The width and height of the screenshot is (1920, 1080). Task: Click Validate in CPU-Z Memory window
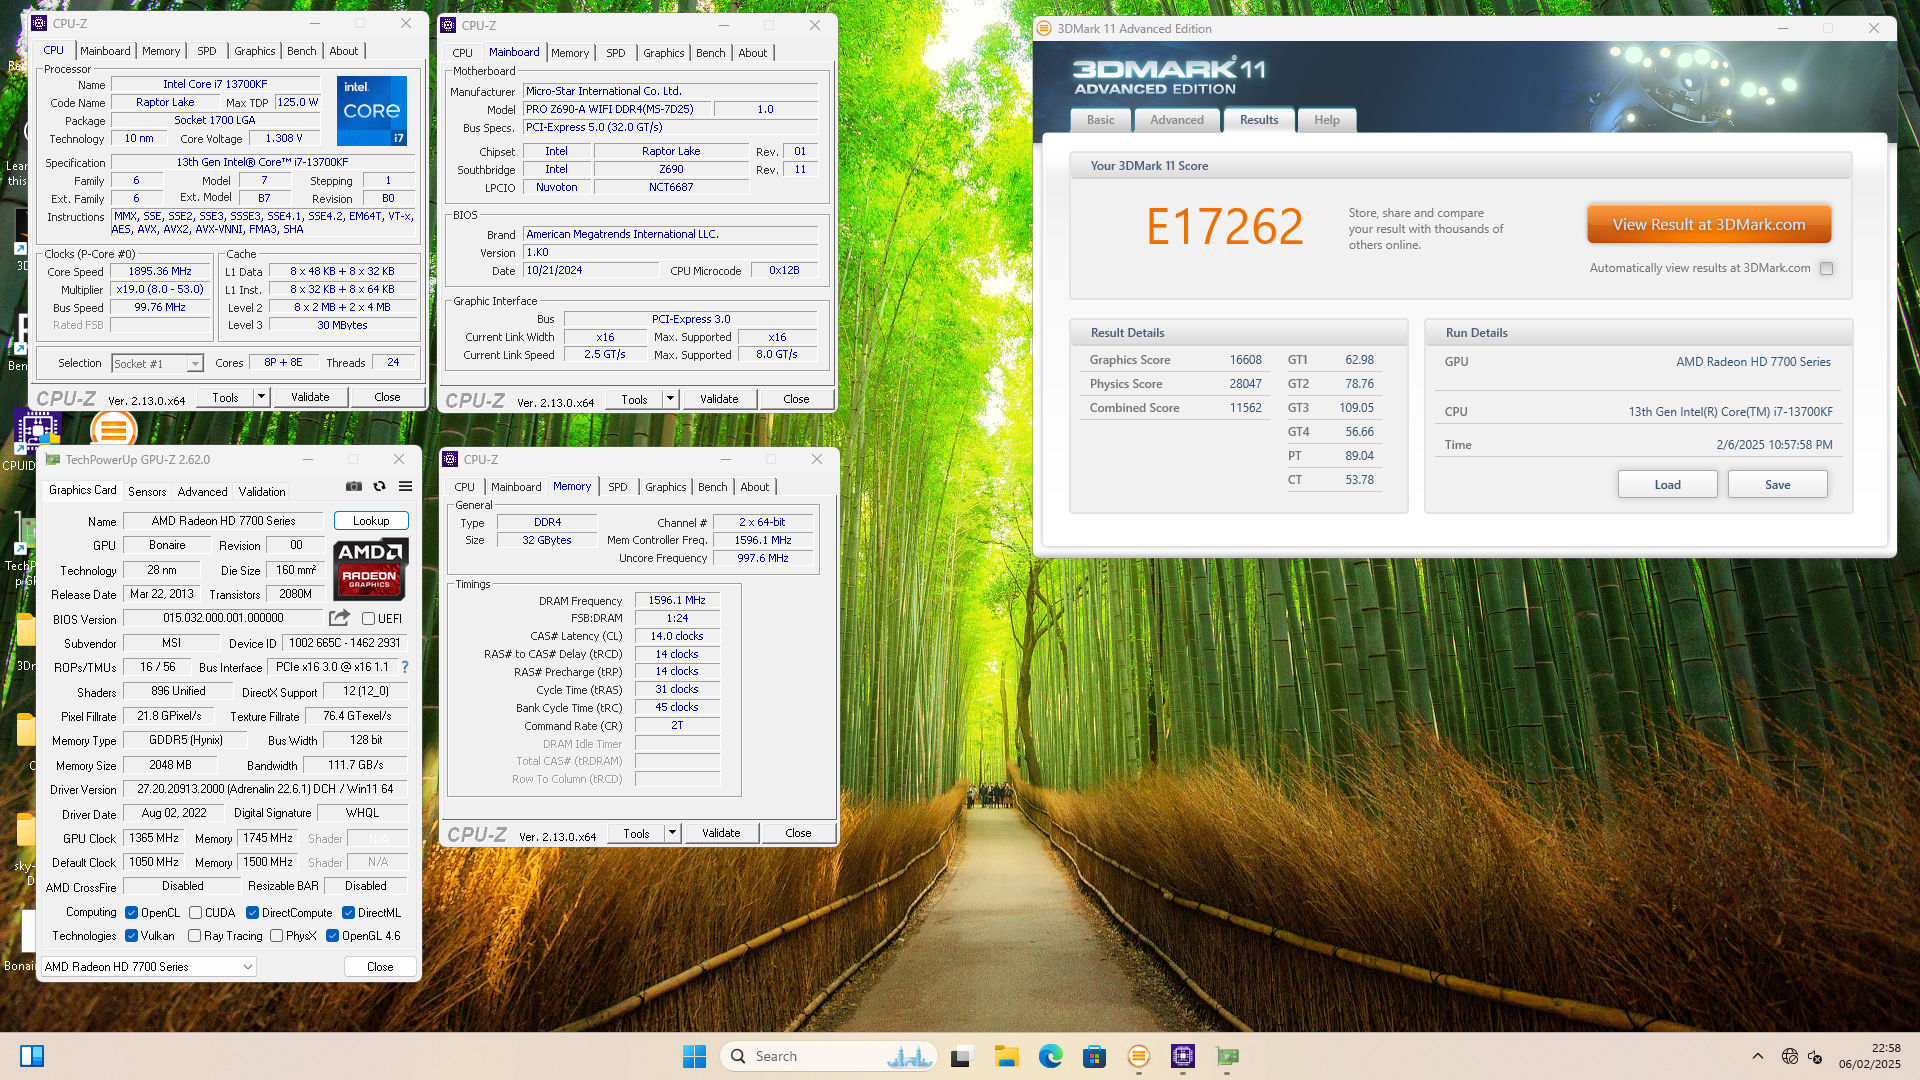tap(721, 833)
